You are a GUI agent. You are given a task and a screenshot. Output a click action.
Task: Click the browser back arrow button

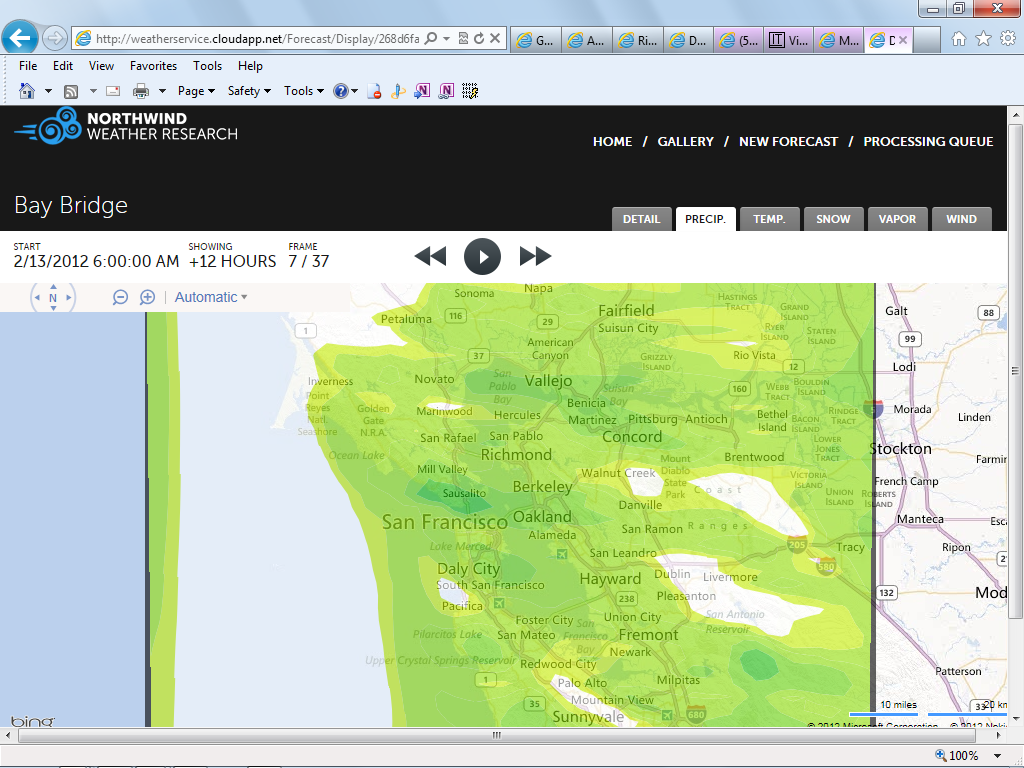point(20,38)
